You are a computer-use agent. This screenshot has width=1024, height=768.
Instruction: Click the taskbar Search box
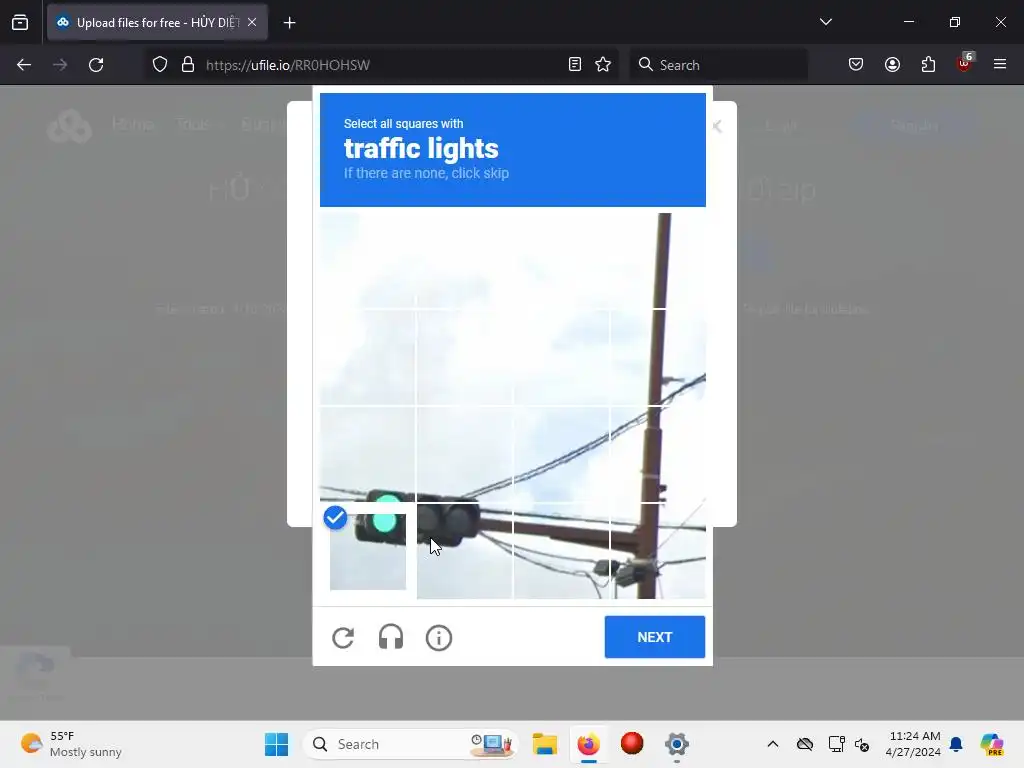pos(410,744)
